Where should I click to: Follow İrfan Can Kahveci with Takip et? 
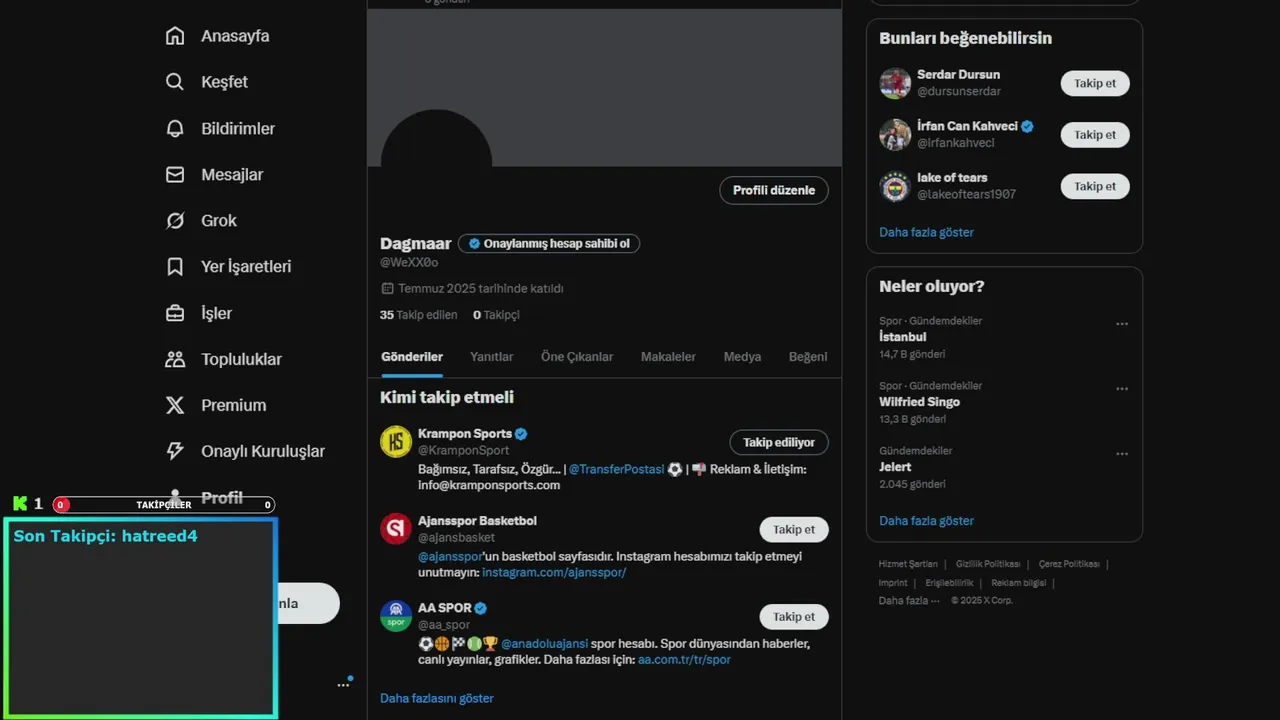(1095, 135)
